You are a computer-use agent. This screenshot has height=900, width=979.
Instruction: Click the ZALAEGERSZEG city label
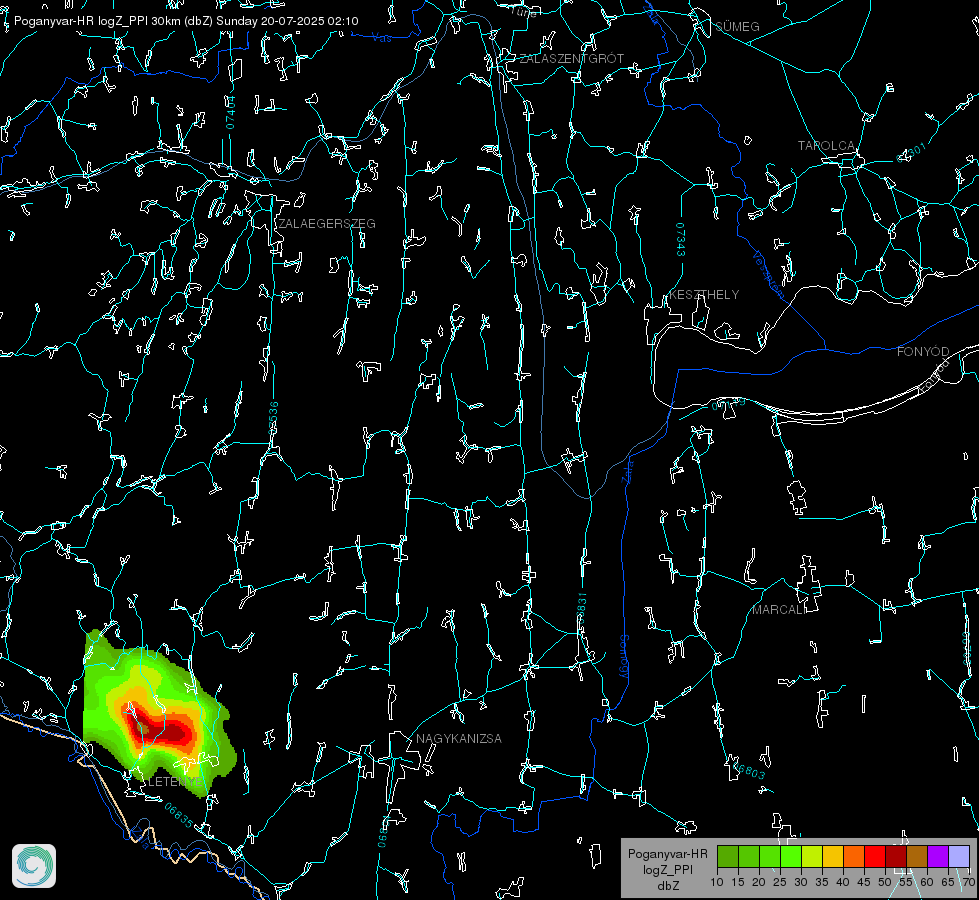[327, 224]
